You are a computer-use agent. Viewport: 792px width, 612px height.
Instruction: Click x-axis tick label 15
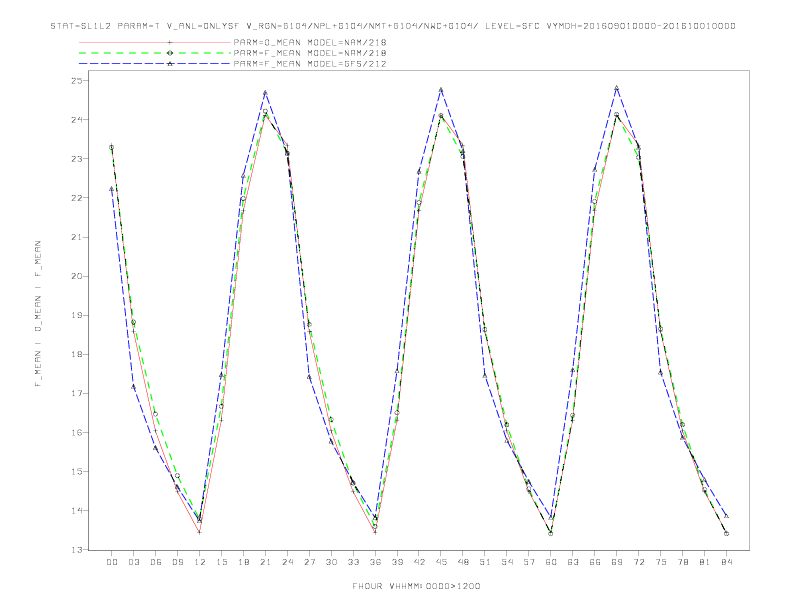tap(221, 562)
